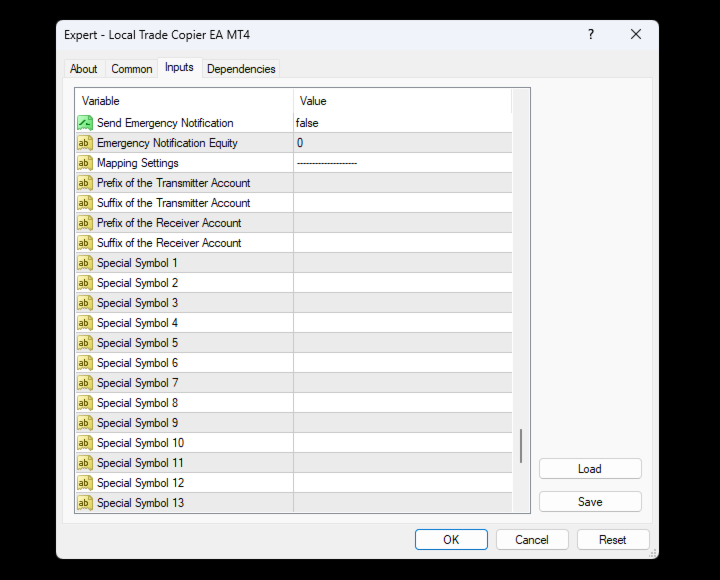Click the Emergency Notification Equity string icon
The image size is (720, 580).
pos(85,143)
